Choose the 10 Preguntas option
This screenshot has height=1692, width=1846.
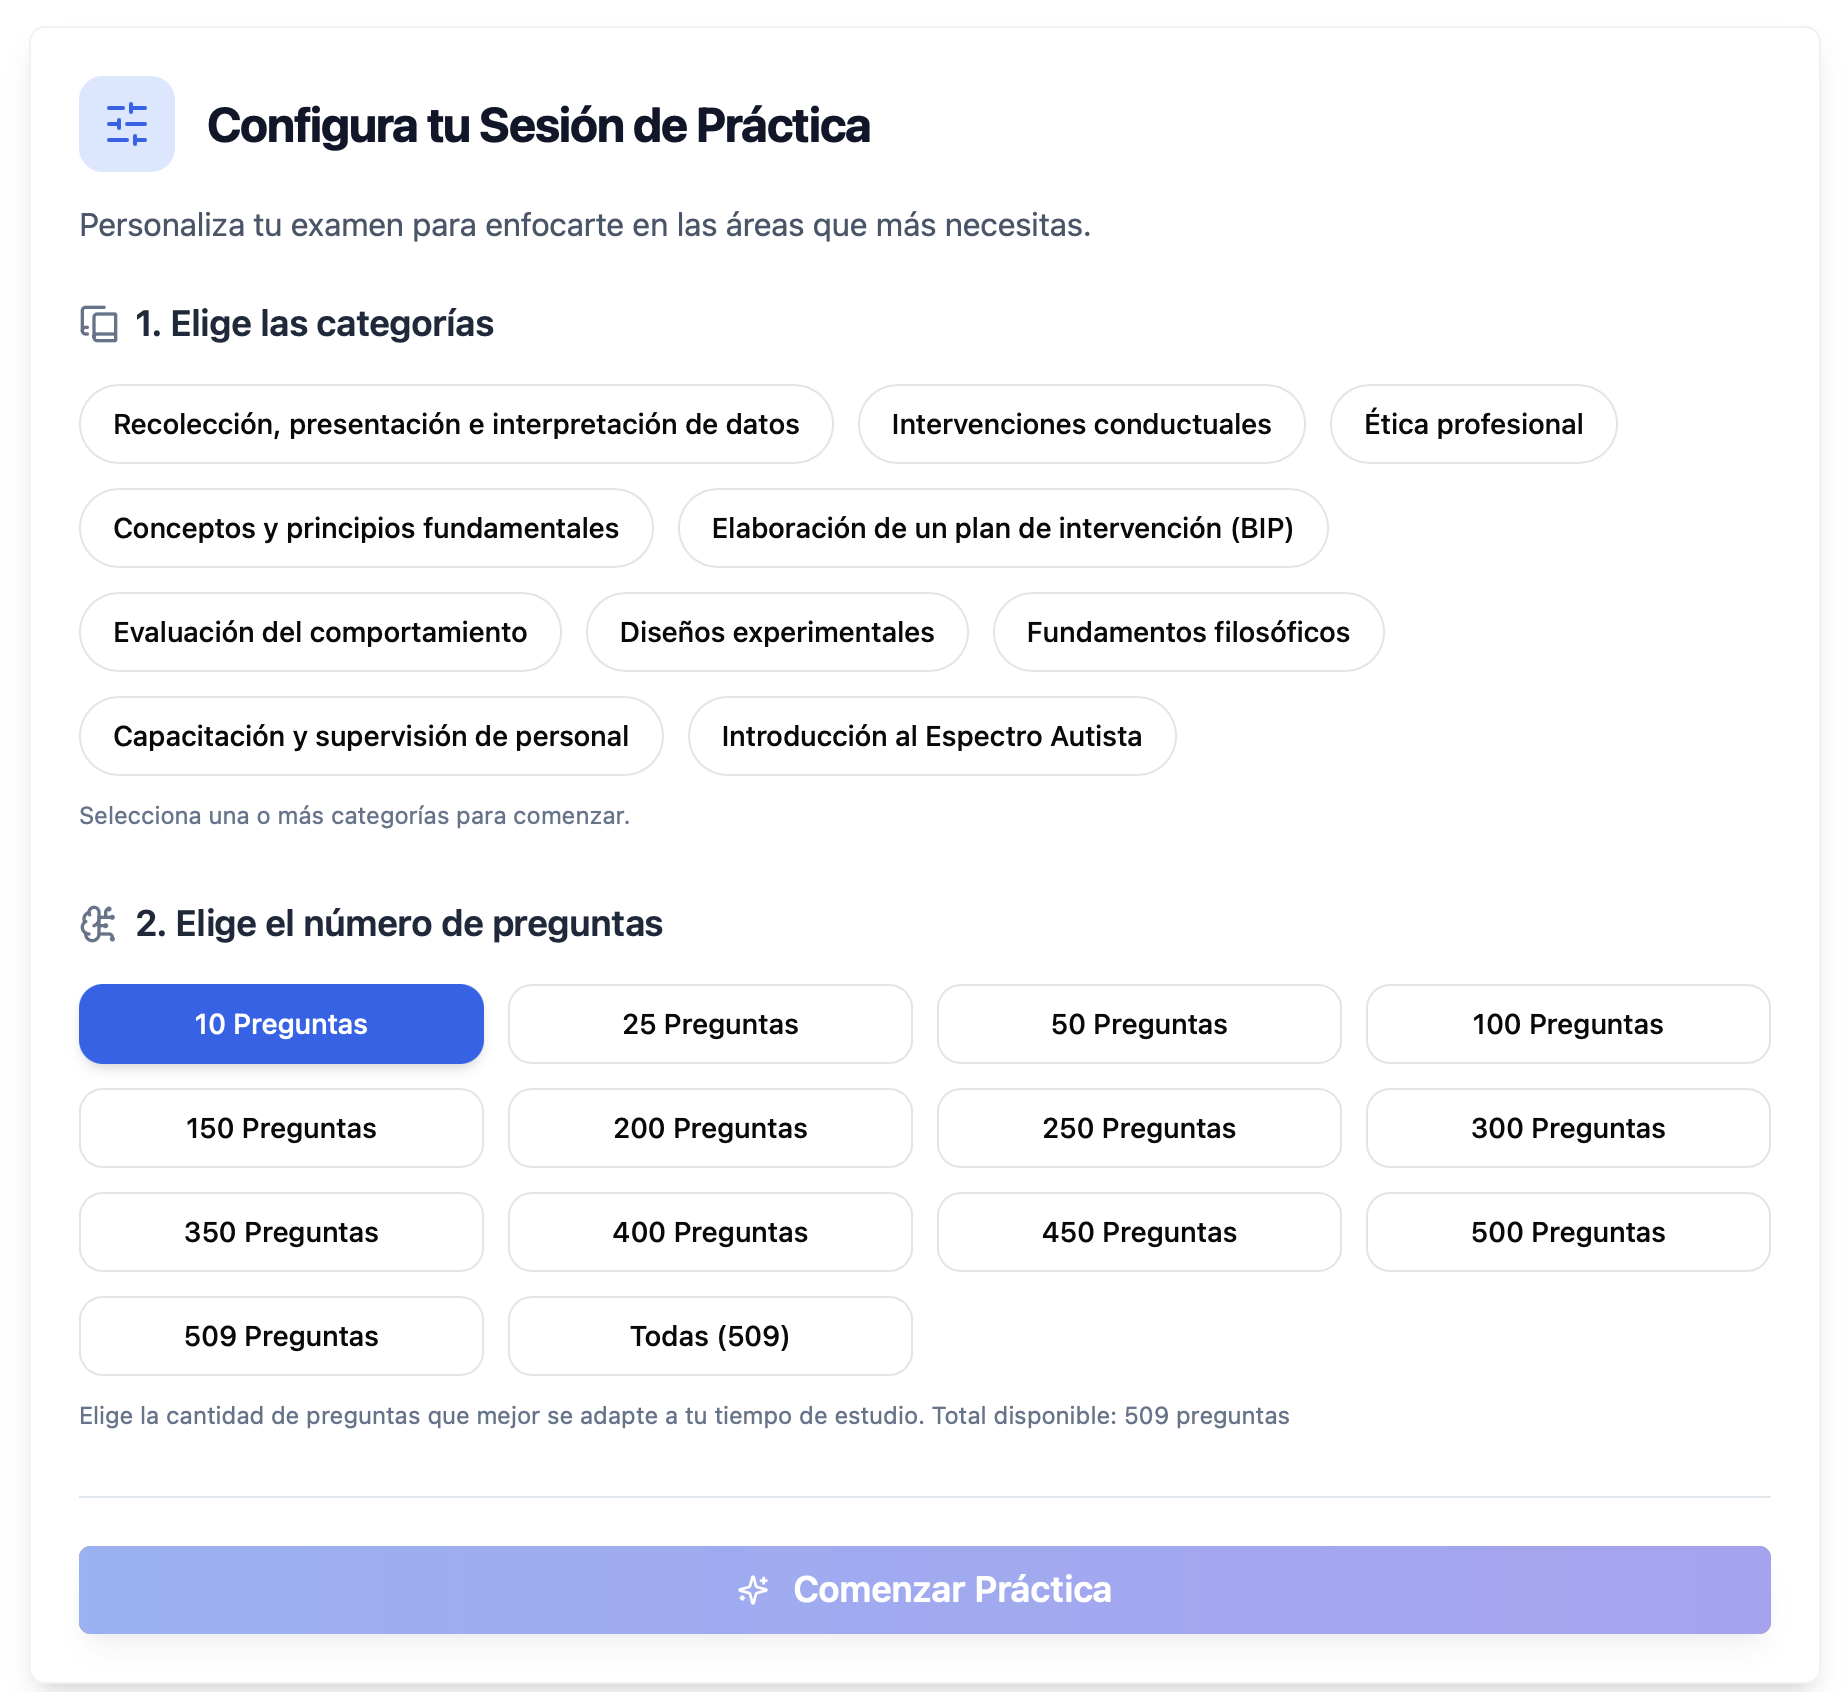281,1024
